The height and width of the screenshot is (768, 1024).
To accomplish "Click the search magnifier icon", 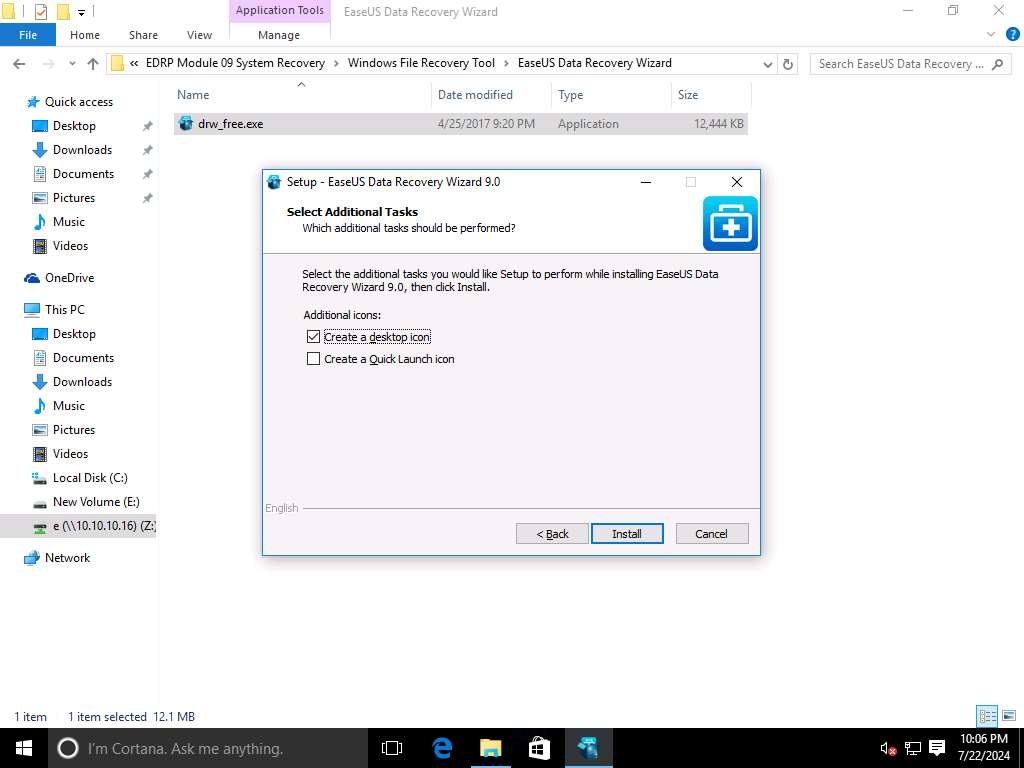I will coord(997,64).
